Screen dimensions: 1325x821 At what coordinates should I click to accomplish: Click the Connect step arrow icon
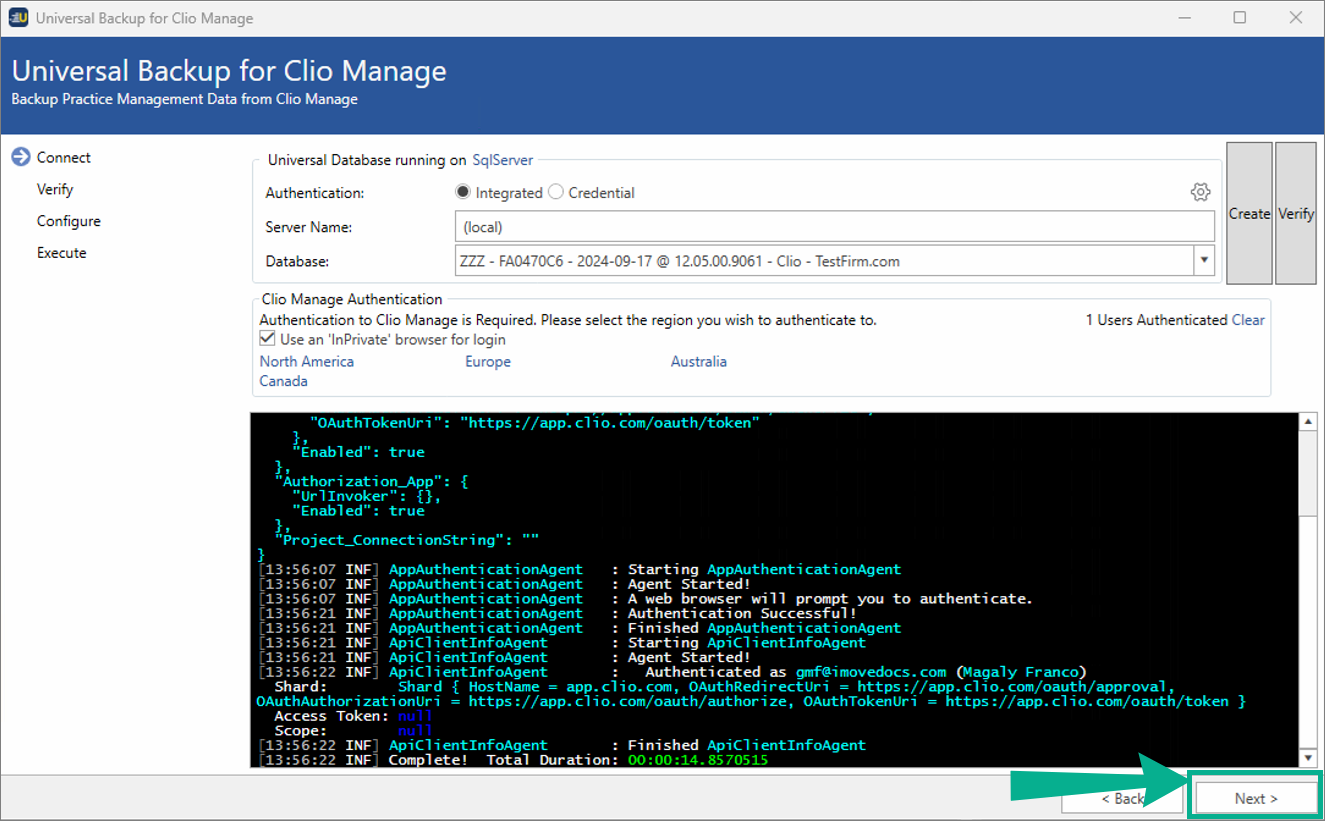20,158
